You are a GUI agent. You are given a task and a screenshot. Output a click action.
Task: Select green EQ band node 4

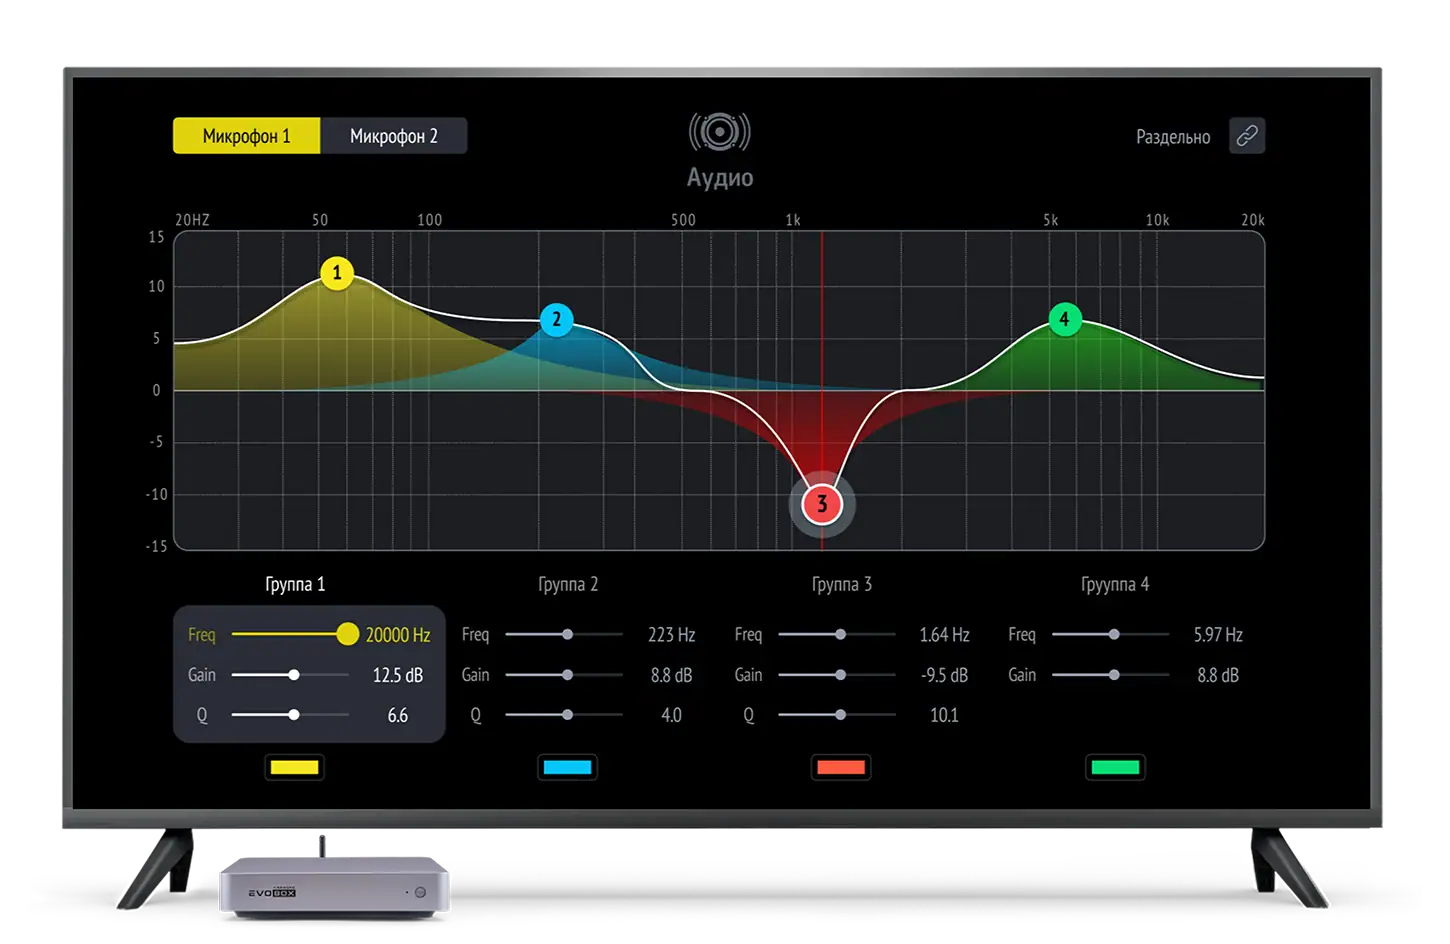pyautogui.click(x=1064, y=319)
